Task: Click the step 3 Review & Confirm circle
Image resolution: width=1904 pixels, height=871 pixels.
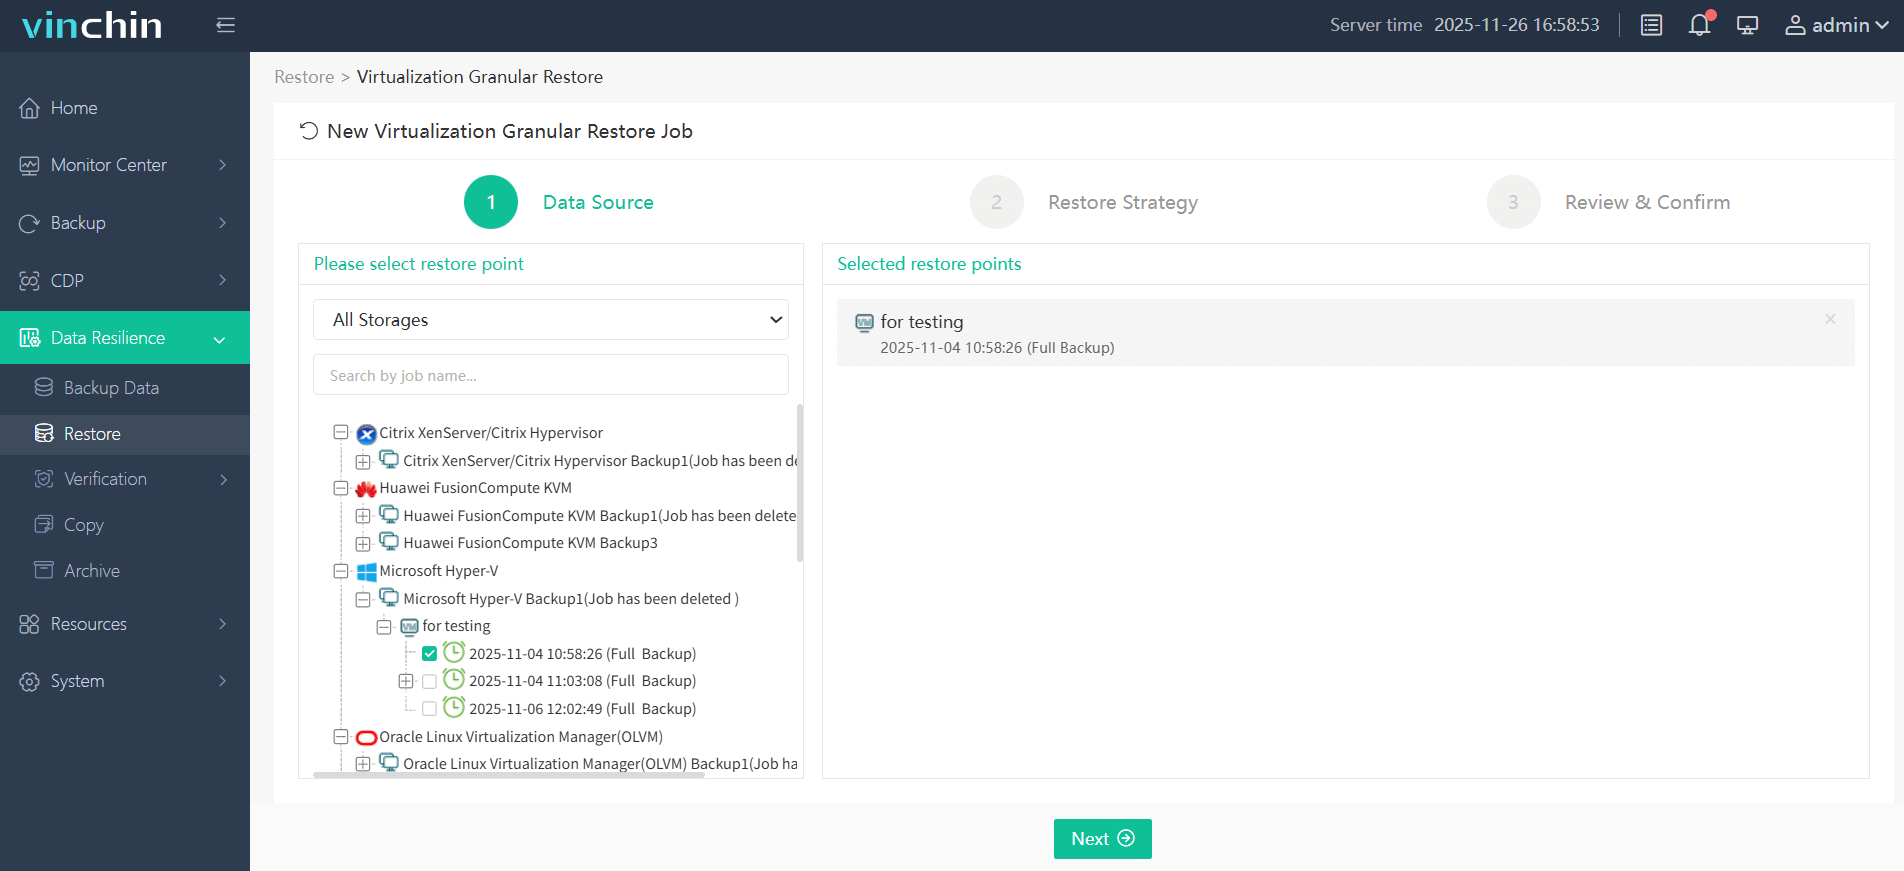Action: click(1513, 202)
